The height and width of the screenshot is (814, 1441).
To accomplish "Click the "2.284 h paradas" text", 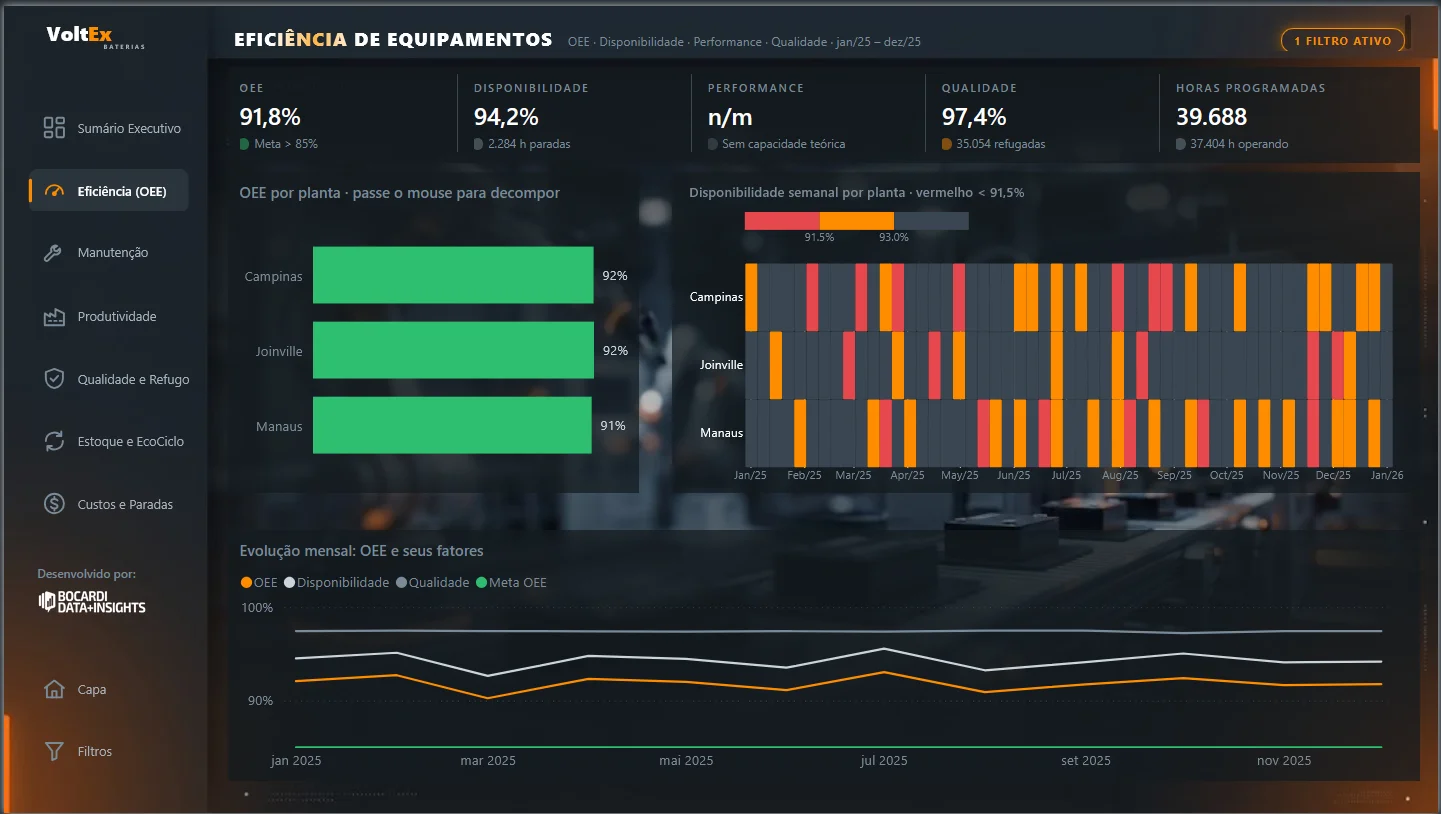I will 529,144.
